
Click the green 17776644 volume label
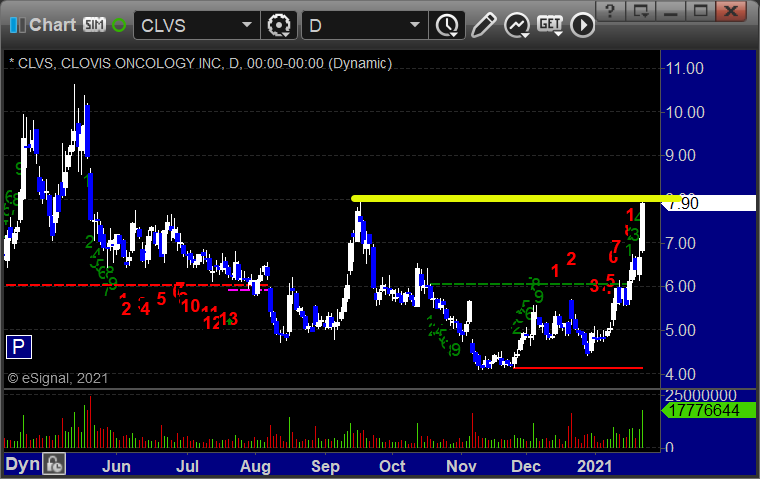[709, 410]
